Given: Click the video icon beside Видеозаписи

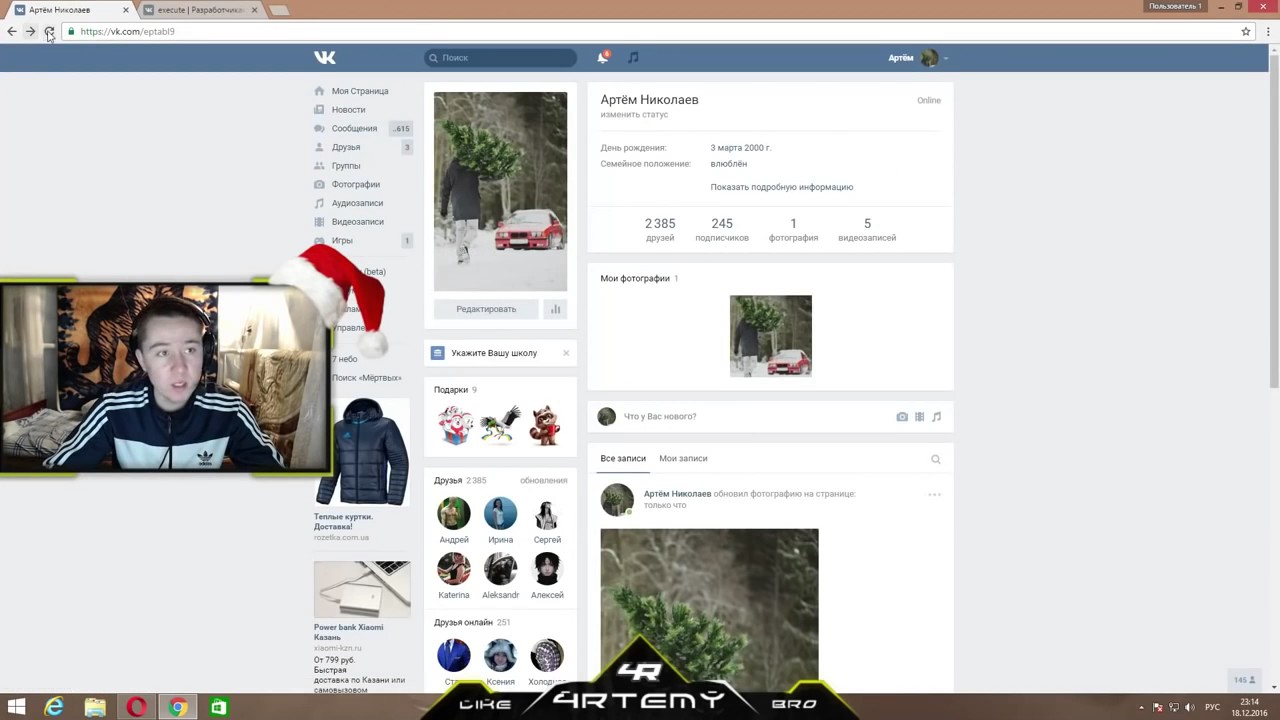Looking at the screenshot, I should (319, 222).
